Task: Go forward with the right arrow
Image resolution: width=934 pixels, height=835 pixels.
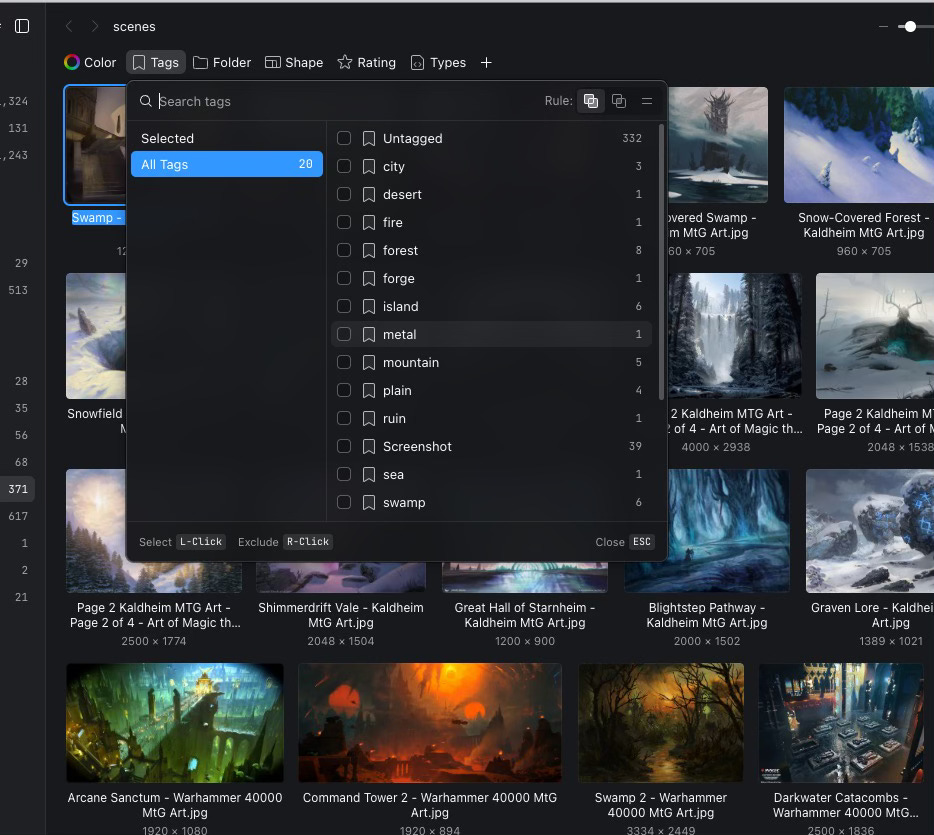Action: 95,26
